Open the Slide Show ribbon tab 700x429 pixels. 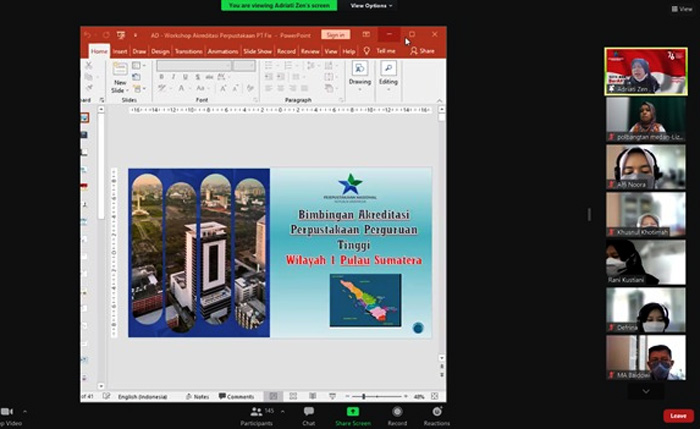[257, 51]
